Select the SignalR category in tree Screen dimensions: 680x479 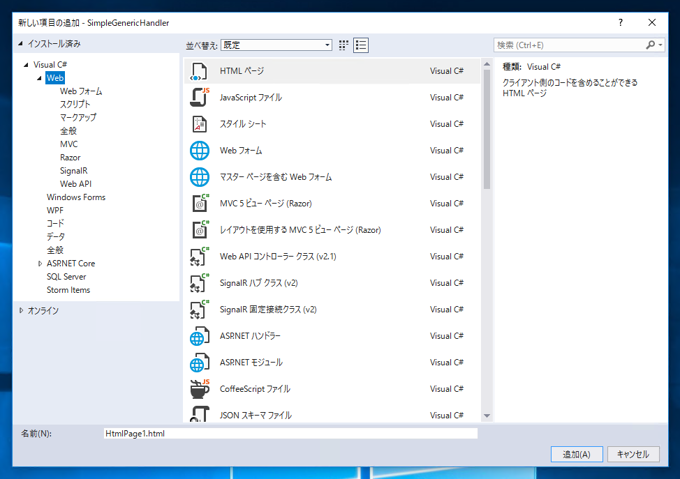point(74,171)
